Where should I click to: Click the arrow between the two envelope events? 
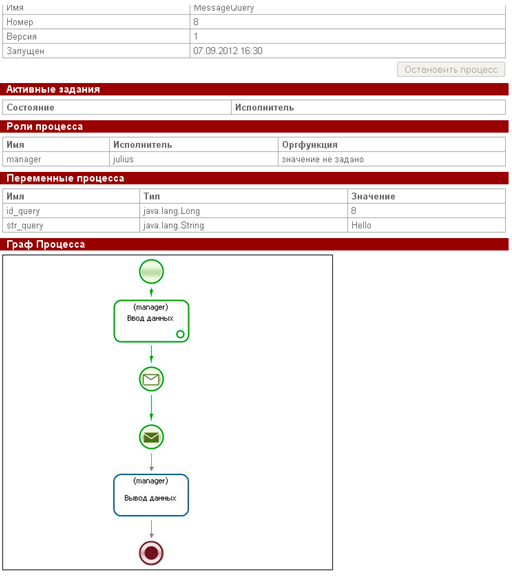pyautogui.click(x=151, y=408)
